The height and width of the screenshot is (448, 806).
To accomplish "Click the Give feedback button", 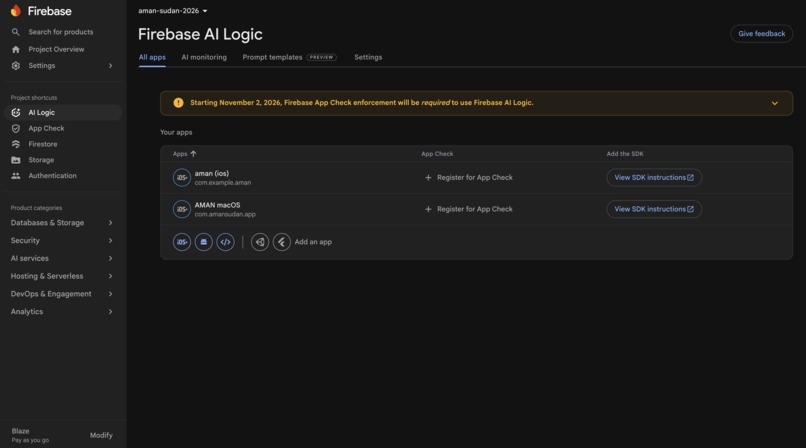I will (x=761, y=34).
